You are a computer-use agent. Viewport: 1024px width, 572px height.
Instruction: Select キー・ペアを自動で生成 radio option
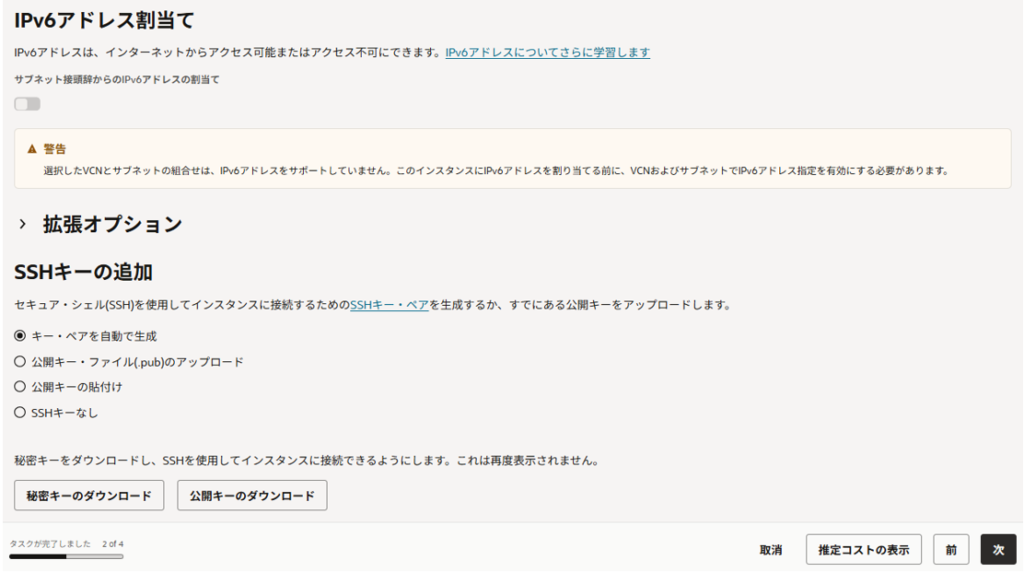pyautogui.click(x=20, y=336)
